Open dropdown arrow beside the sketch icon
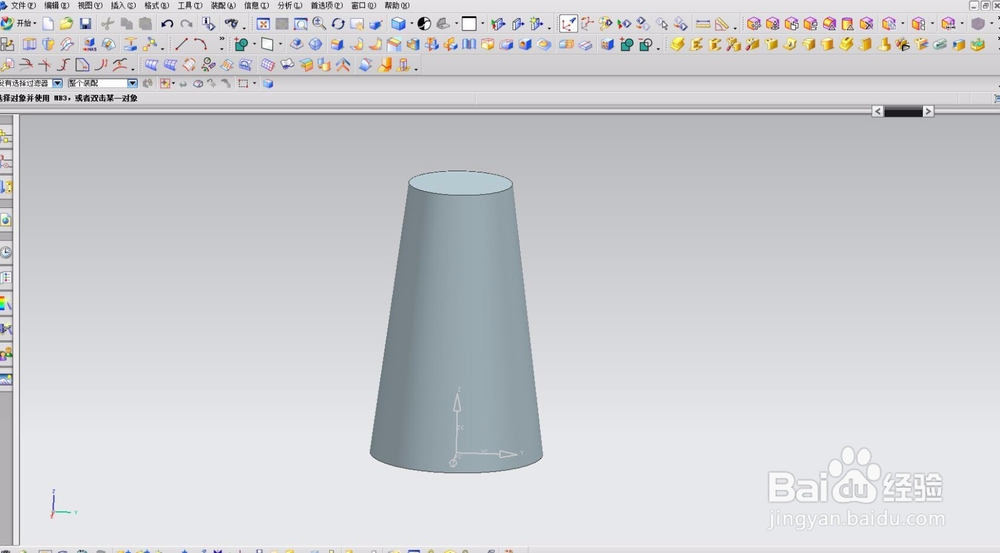This screenshot has width=1000, height=553. tap(254, 45)
